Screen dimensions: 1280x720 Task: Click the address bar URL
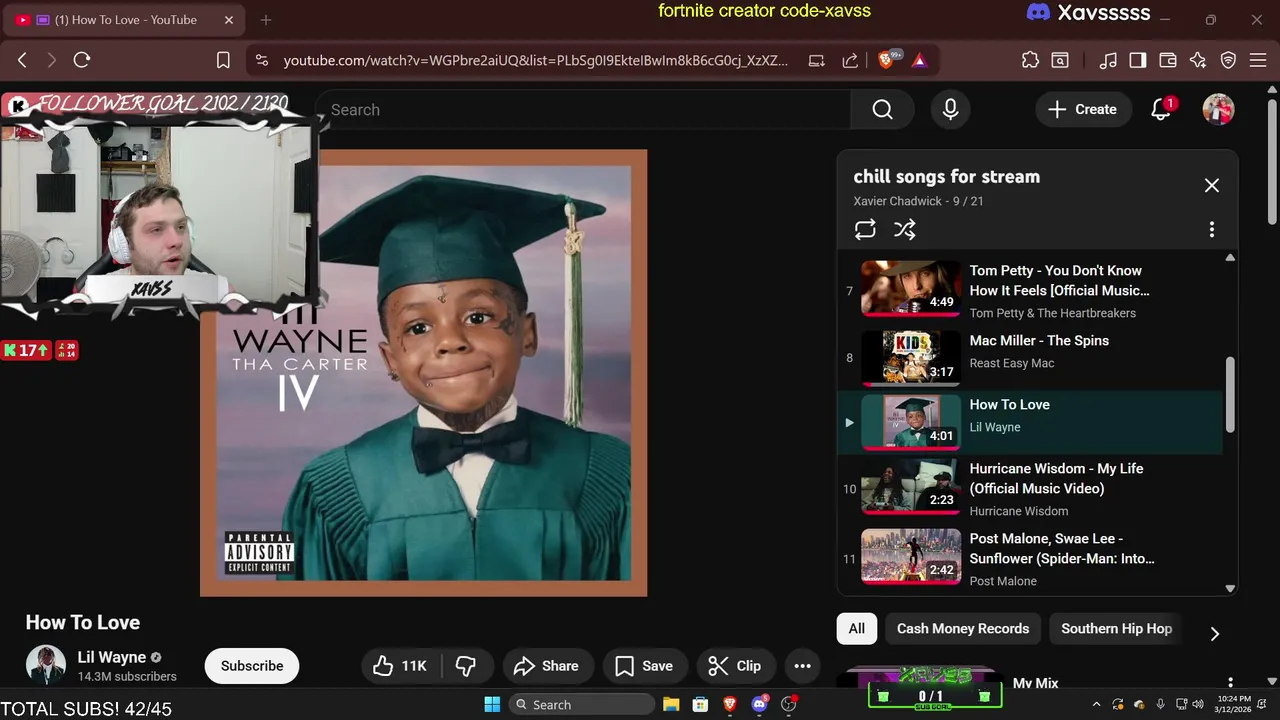[x=535, y=60]
